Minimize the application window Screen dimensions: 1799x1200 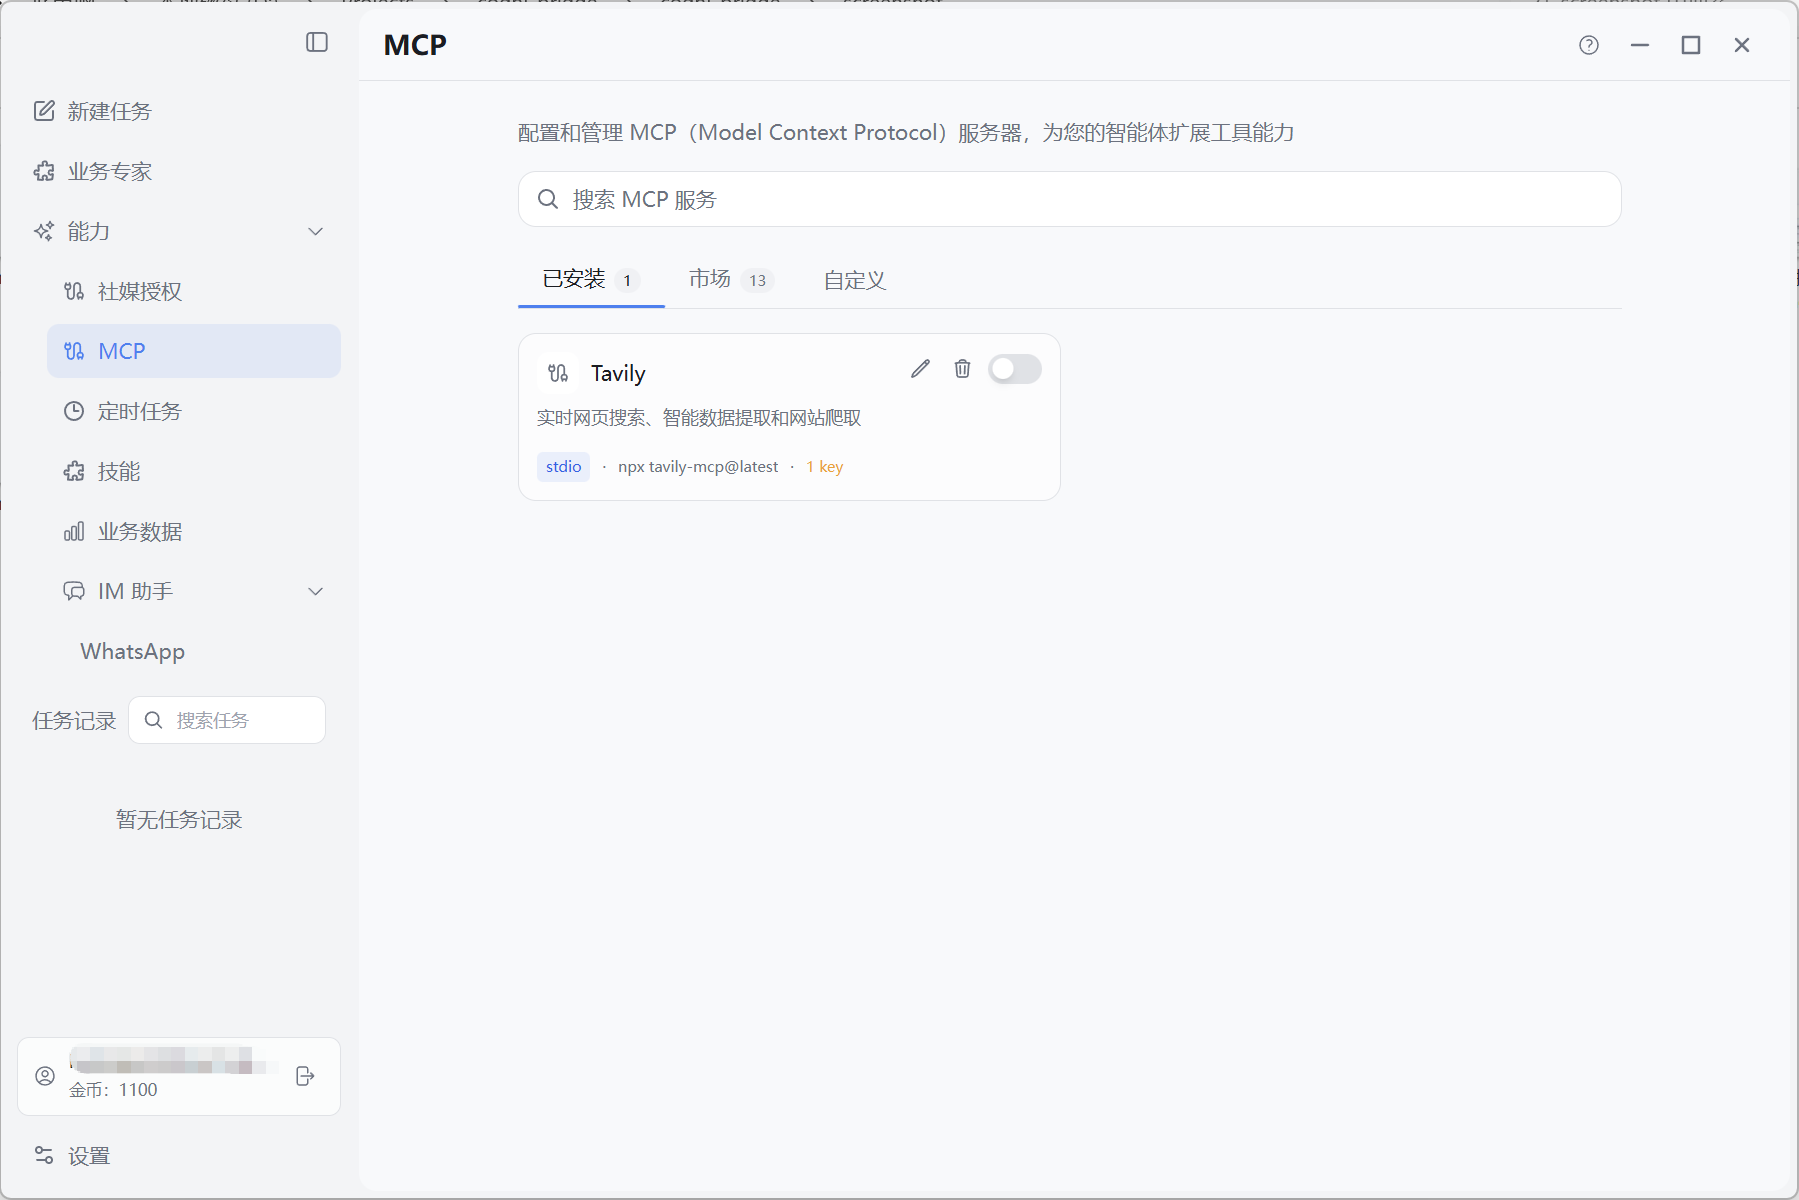tap(1640, 45)
